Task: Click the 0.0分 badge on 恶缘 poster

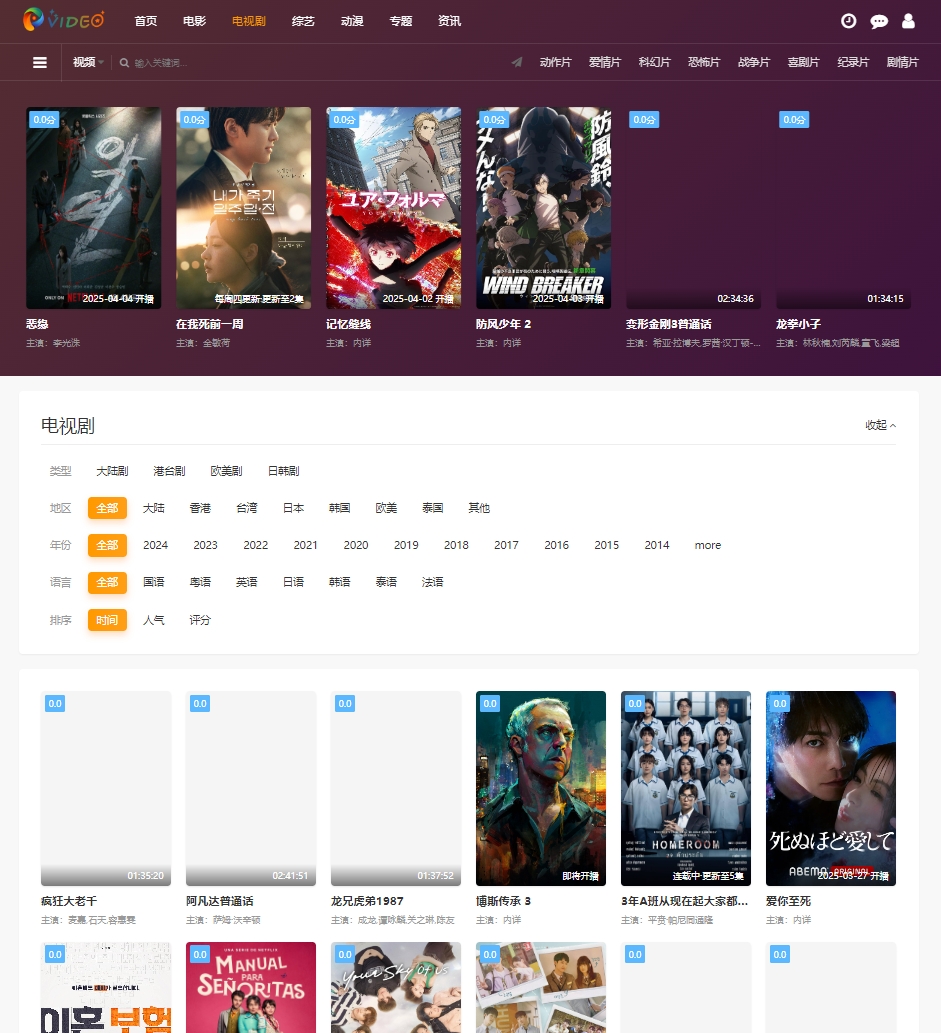Action: tap(44, 119)
